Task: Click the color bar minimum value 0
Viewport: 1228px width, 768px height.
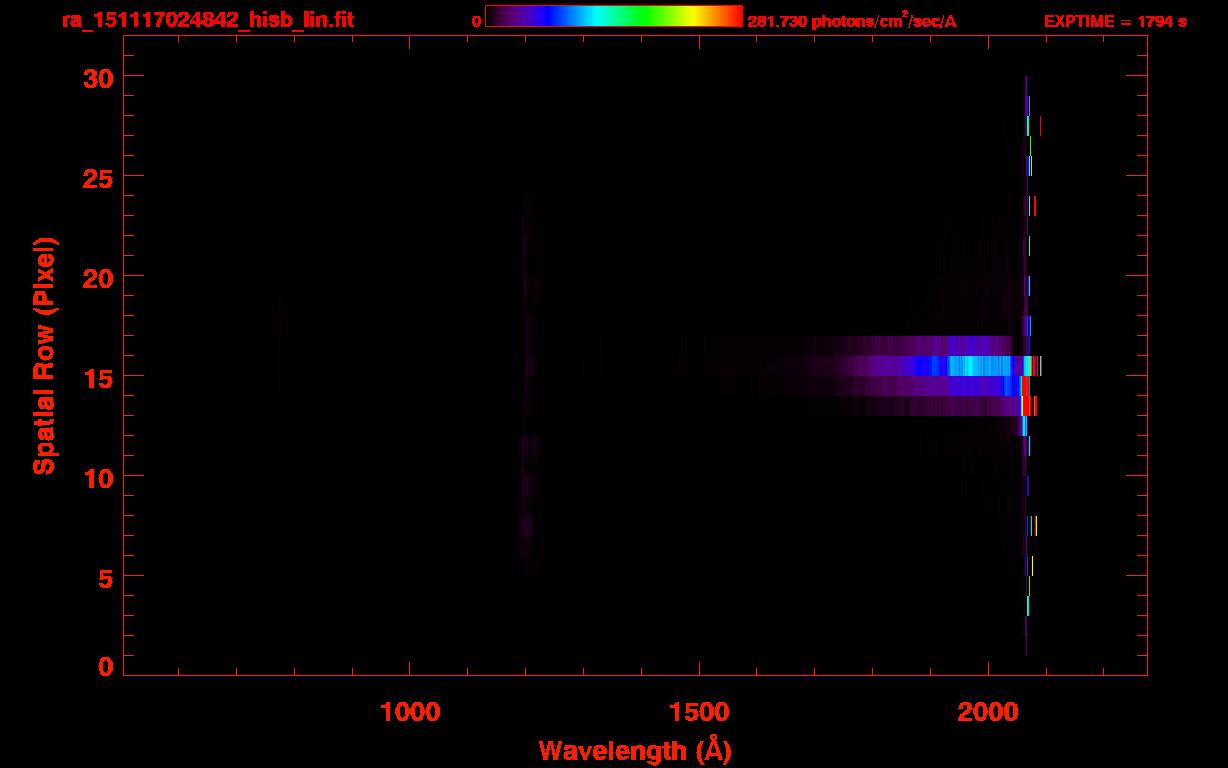Action: 477,21
